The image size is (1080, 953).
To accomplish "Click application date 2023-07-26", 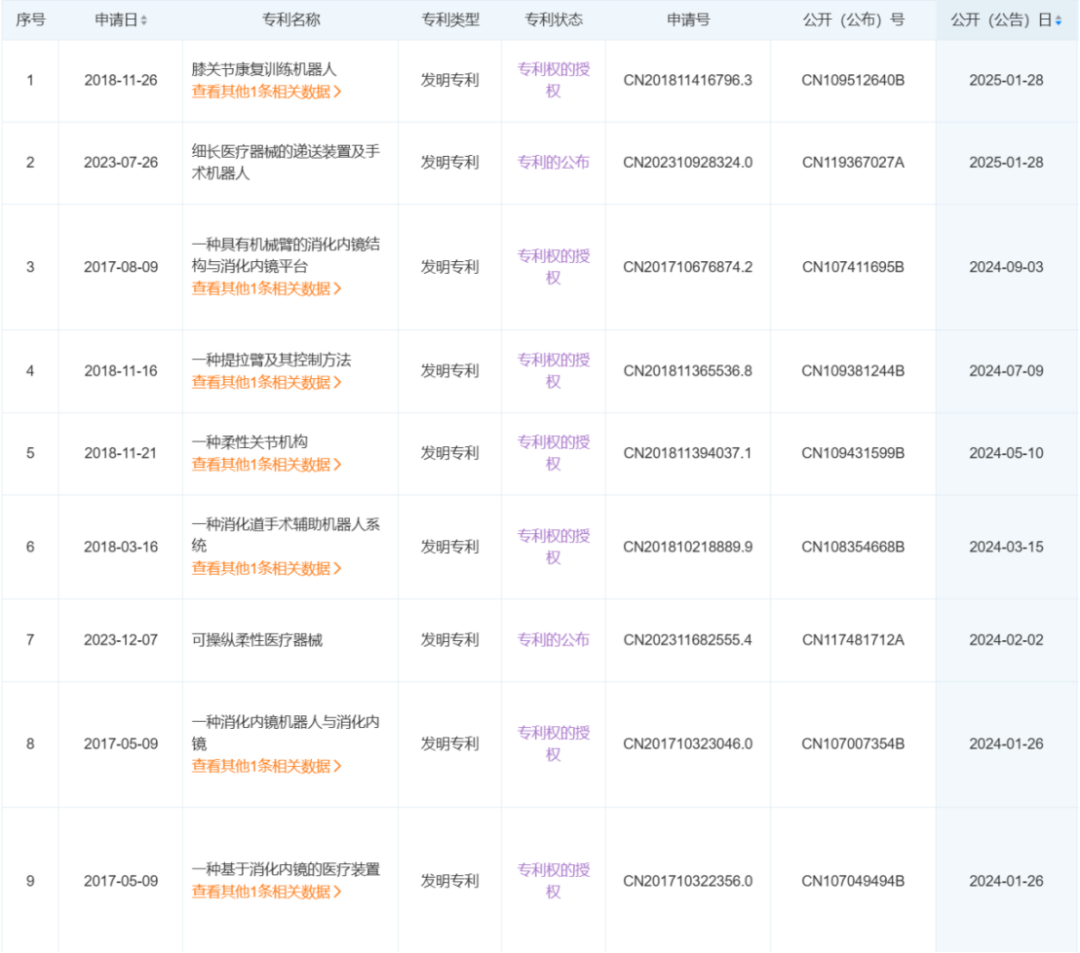I will [121, 163].
